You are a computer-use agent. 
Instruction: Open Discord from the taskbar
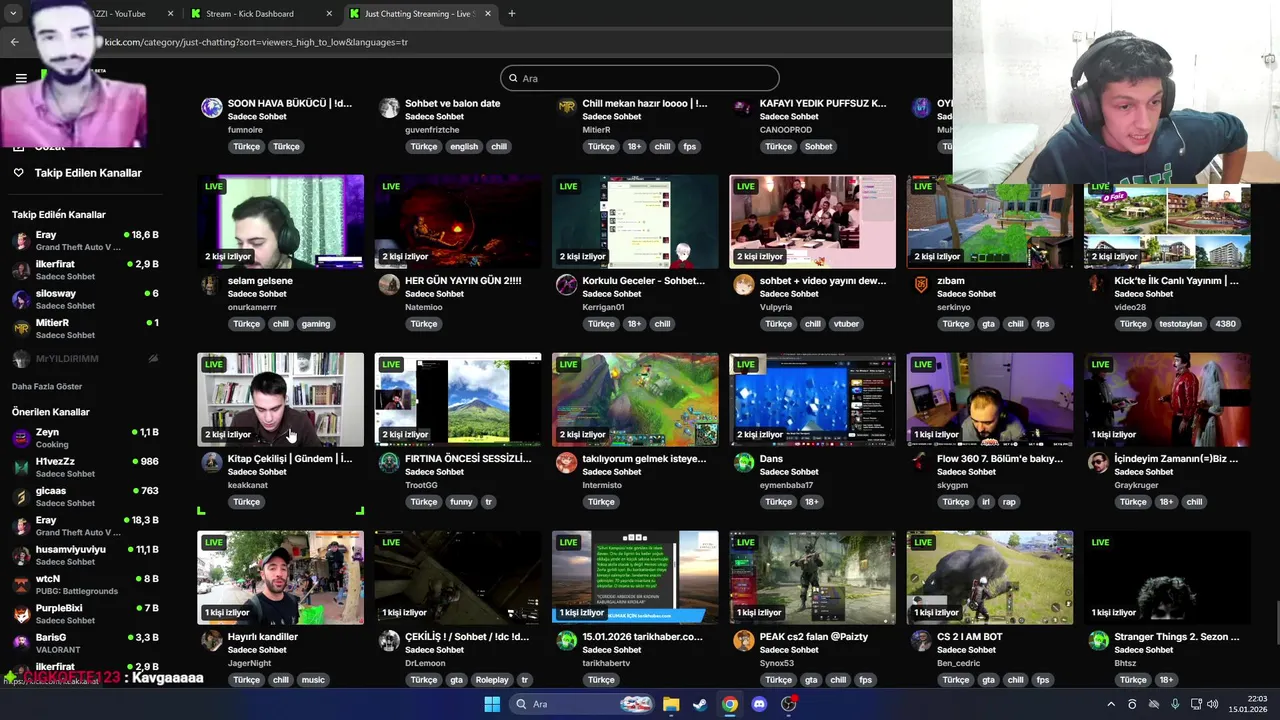[759, 704]
